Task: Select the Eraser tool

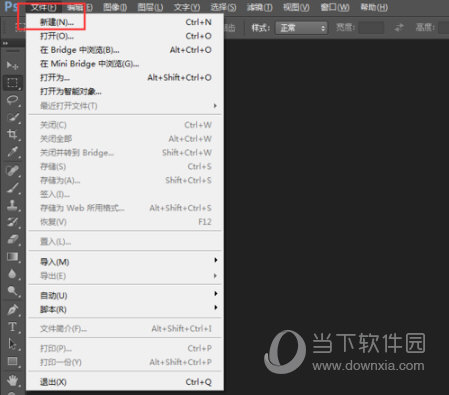Action: tap(12, 240)
